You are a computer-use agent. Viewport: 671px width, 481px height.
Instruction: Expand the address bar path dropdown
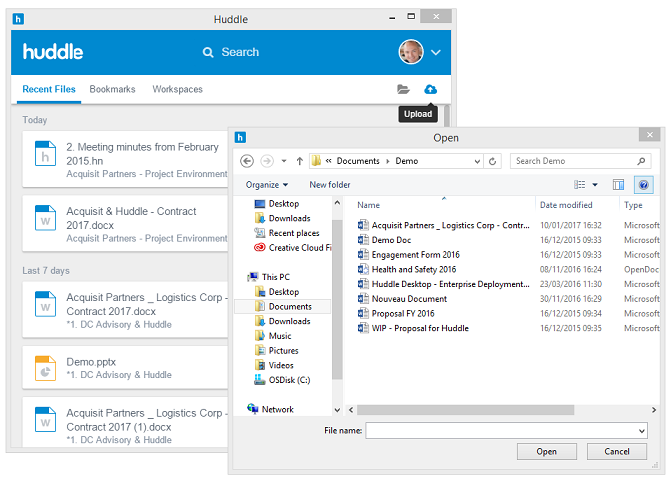477,161
